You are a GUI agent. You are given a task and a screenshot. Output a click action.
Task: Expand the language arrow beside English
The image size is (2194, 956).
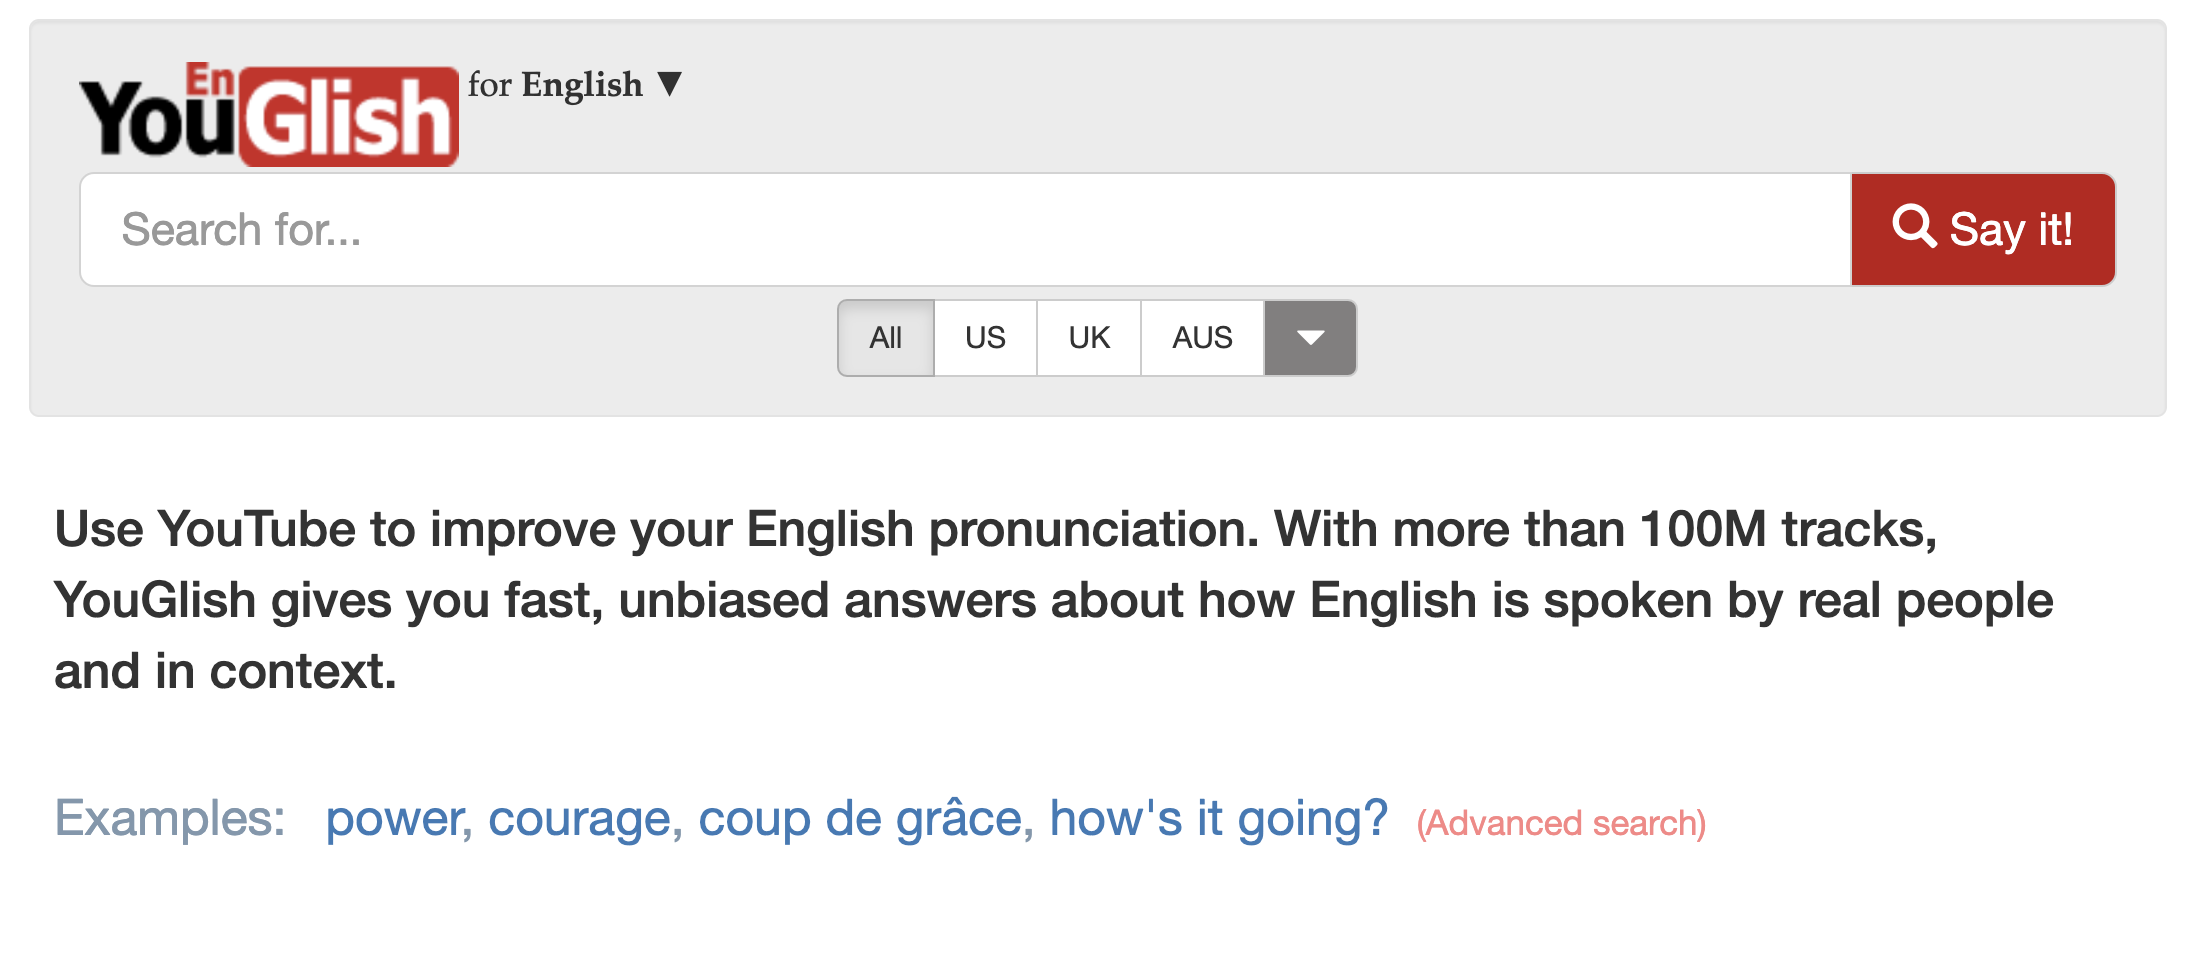point(670,84)
